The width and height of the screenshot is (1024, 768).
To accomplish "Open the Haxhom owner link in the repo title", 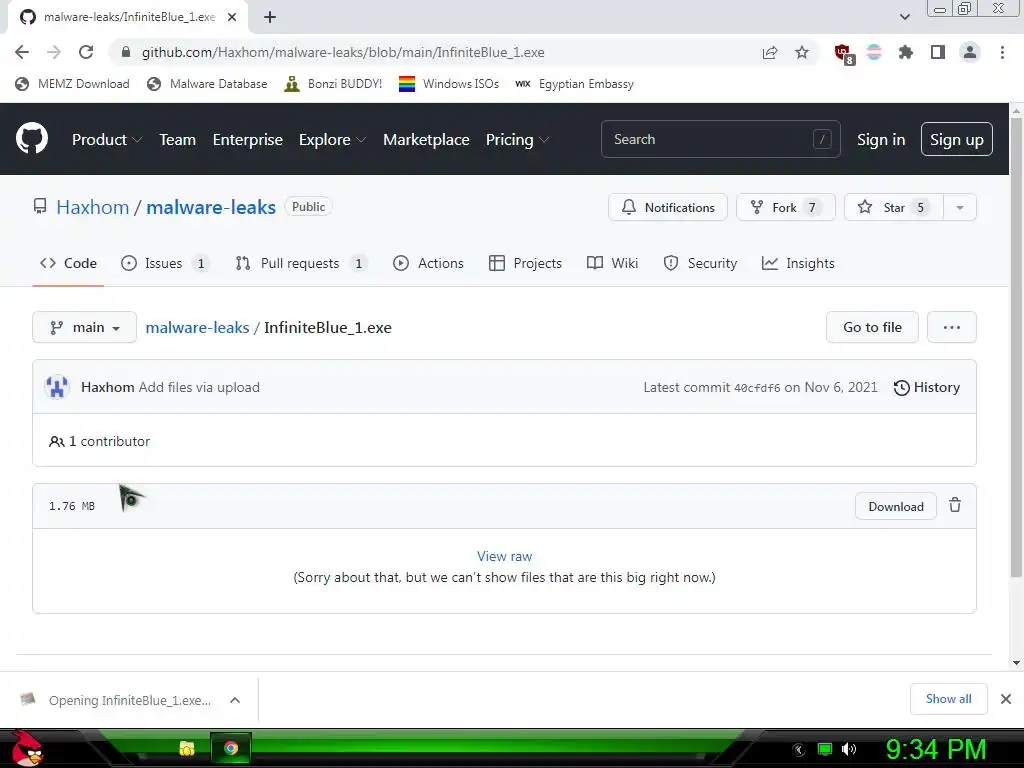I will click(x=93, y=207).
